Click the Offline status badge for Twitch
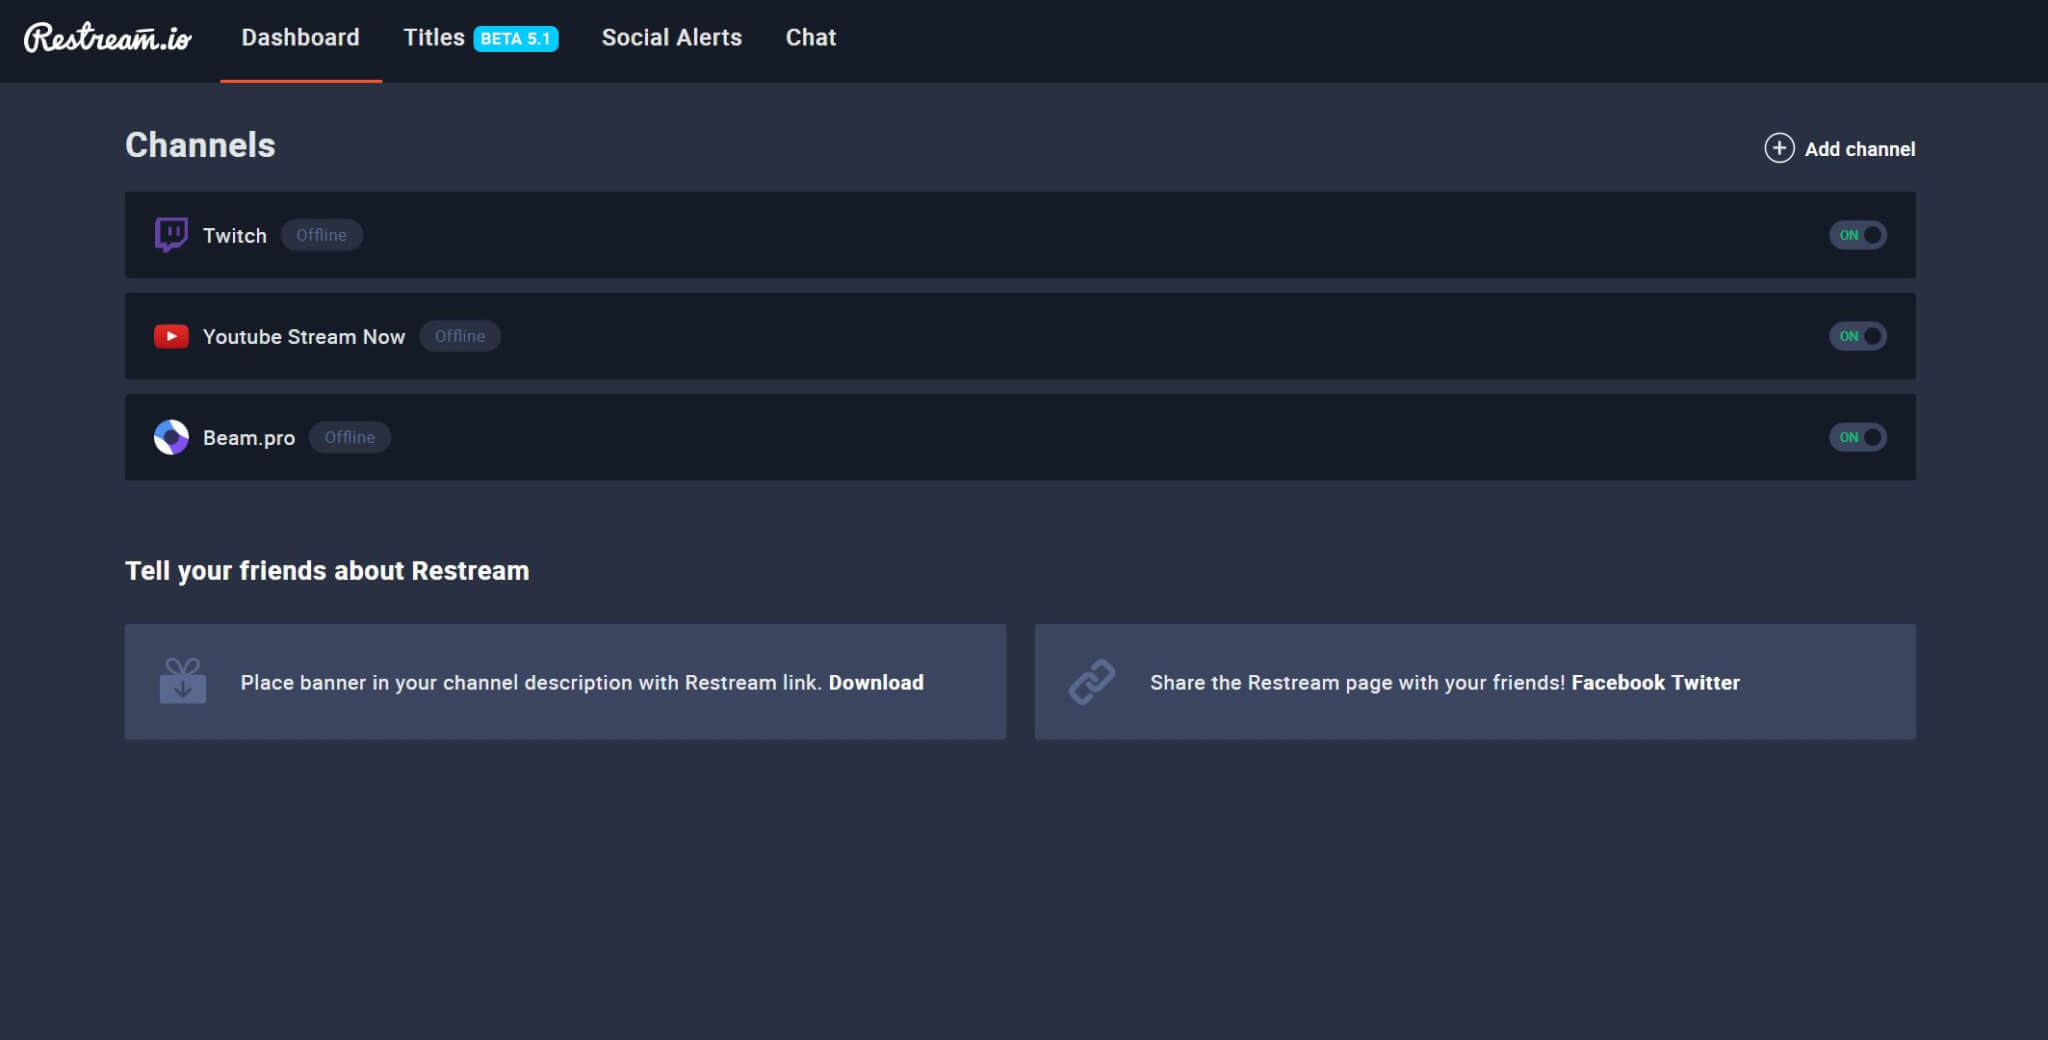This screenshot has height=1040, width=2048. tap(321, 235)
